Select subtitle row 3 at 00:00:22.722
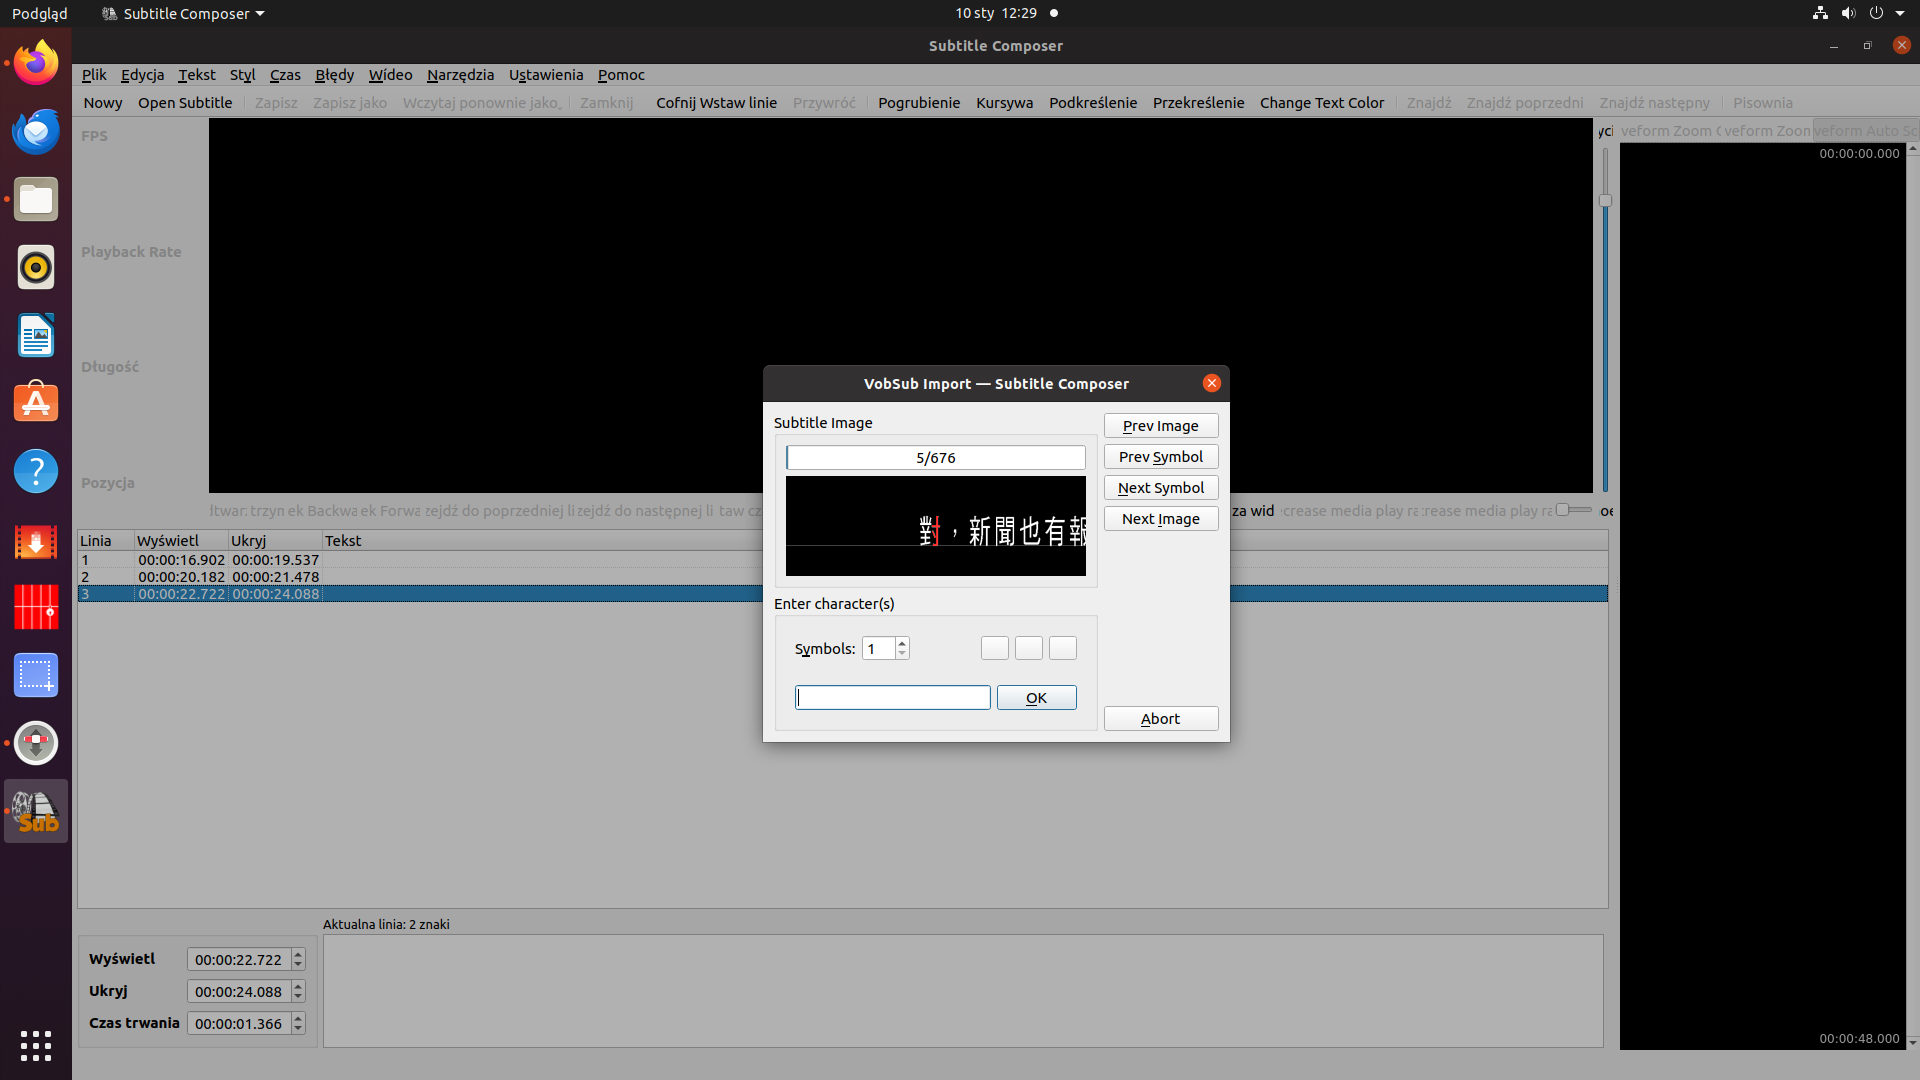Screen dimensions: 1920x1080 click(x=842, y=594)
